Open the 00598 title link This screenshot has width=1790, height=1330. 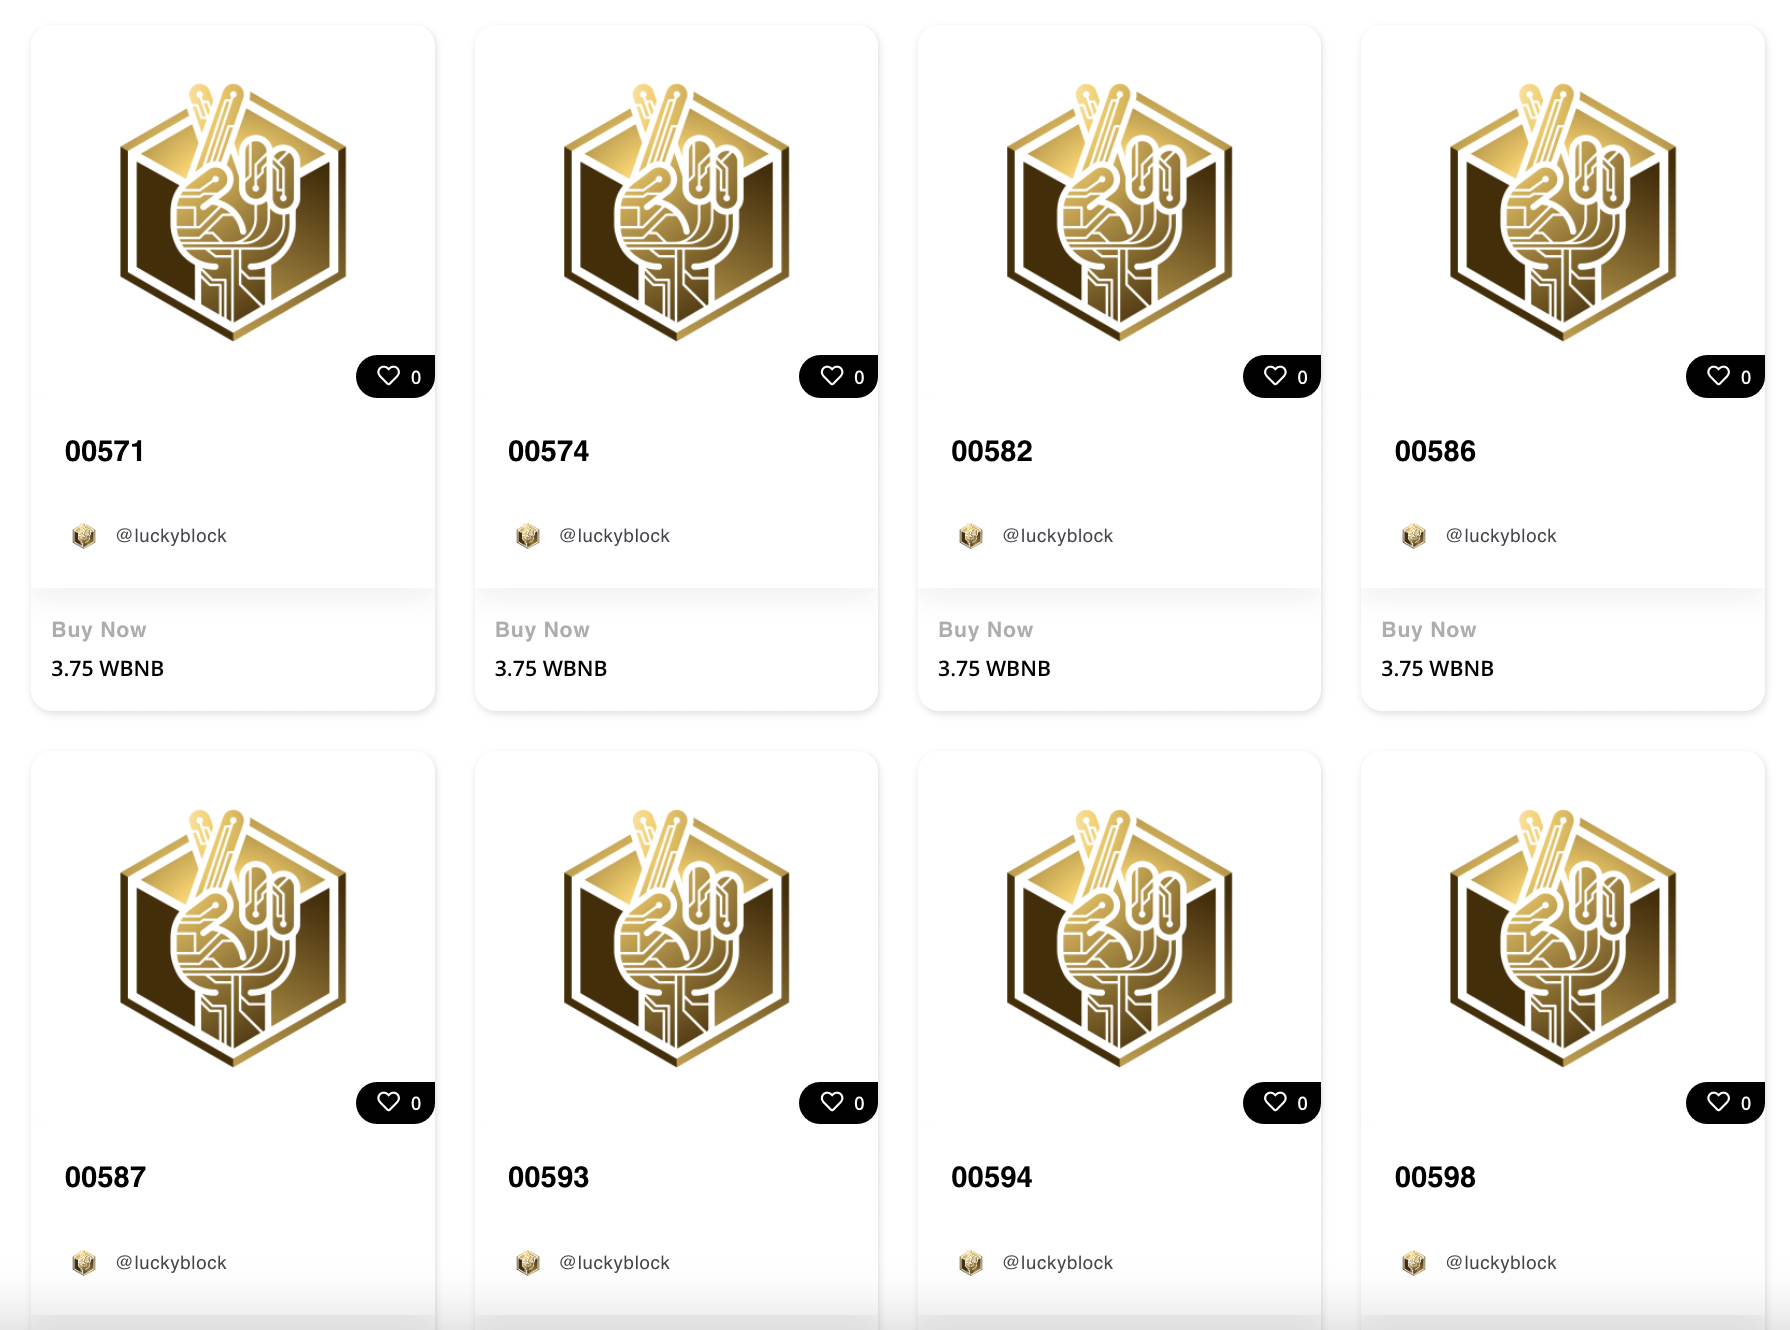1434,1177
